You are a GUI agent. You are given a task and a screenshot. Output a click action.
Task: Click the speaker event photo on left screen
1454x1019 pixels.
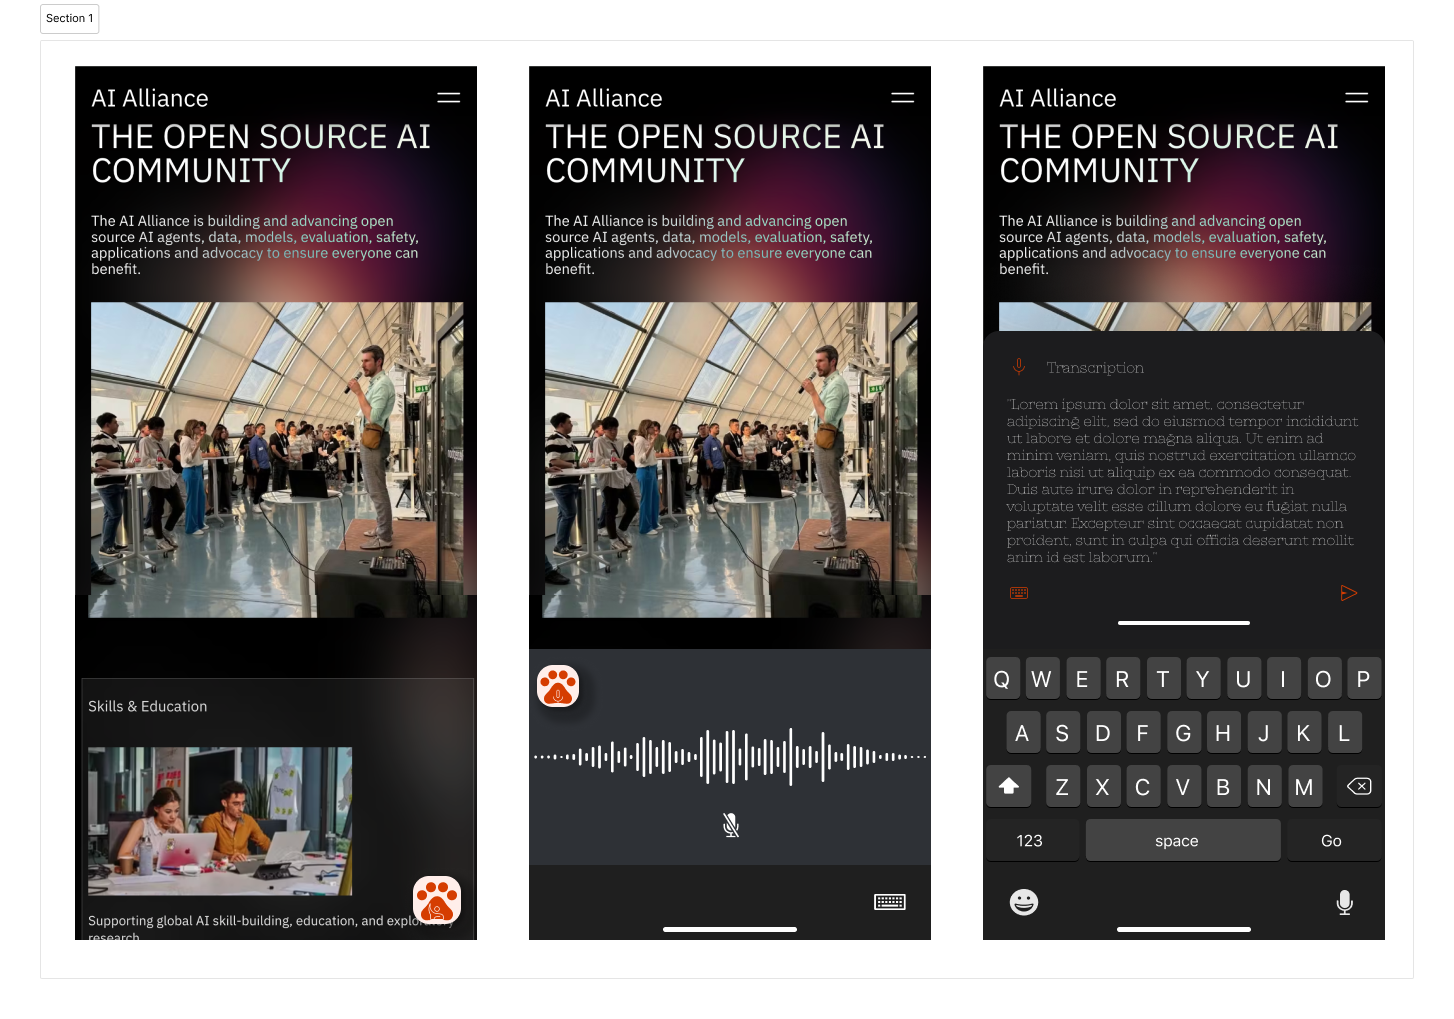coord(277,460)
